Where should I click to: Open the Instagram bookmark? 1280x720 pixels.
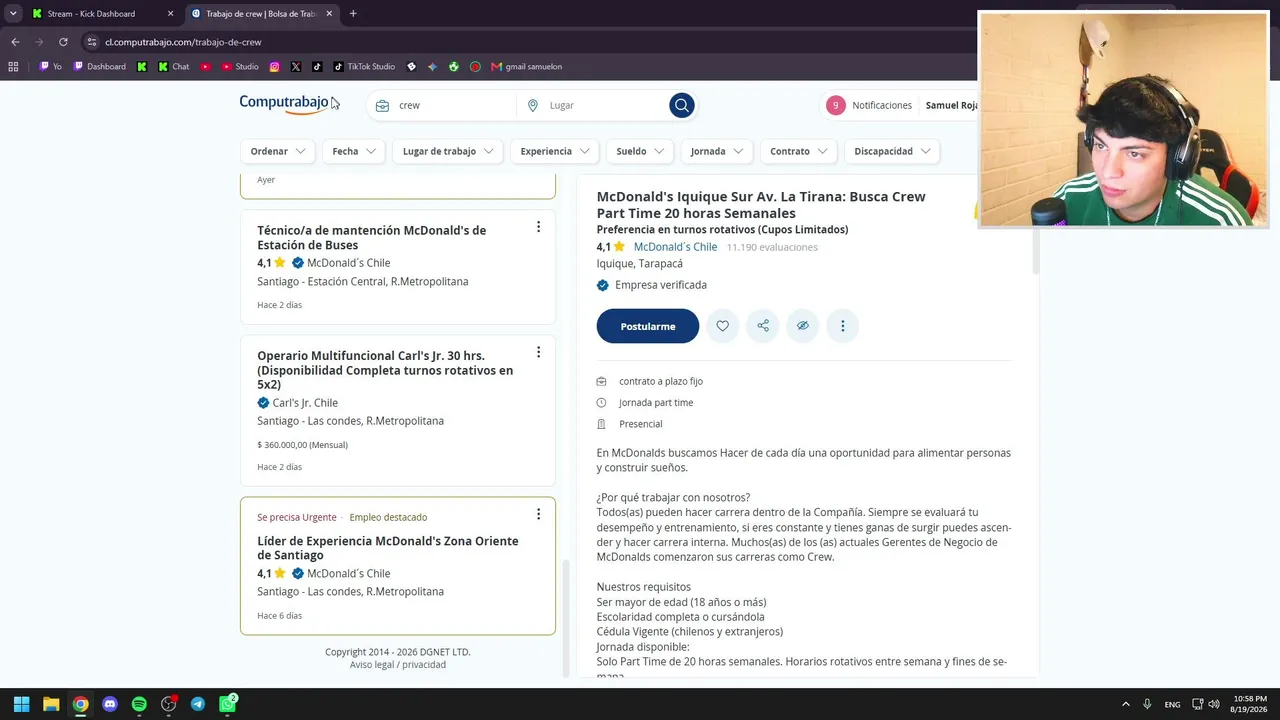tap(274, 67)
